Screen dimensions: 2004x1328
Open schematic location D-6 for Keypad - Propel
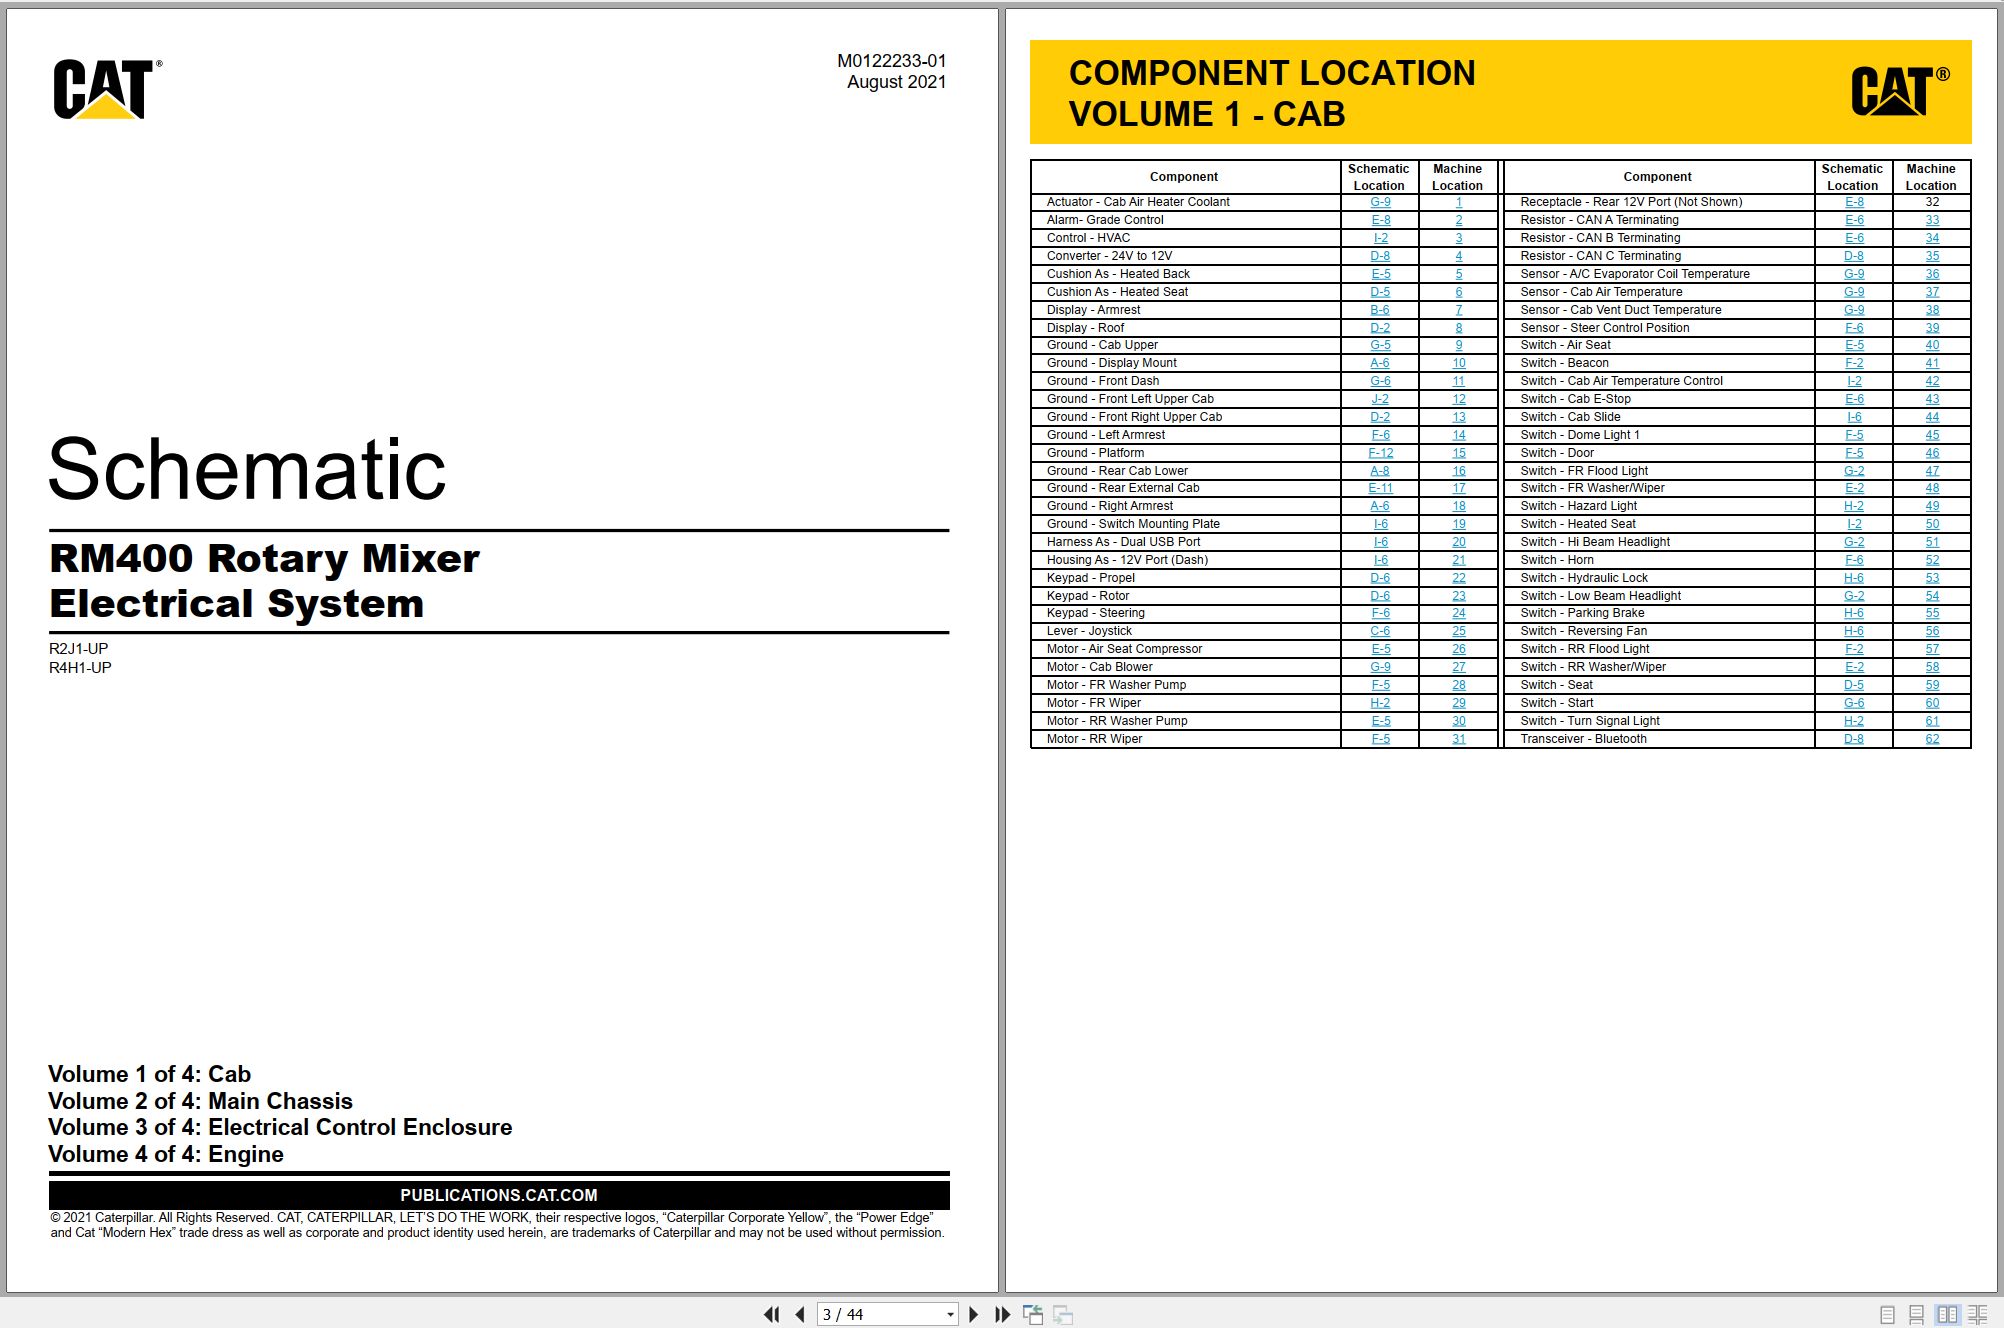pyautogui.click(x=1380, y=578)
